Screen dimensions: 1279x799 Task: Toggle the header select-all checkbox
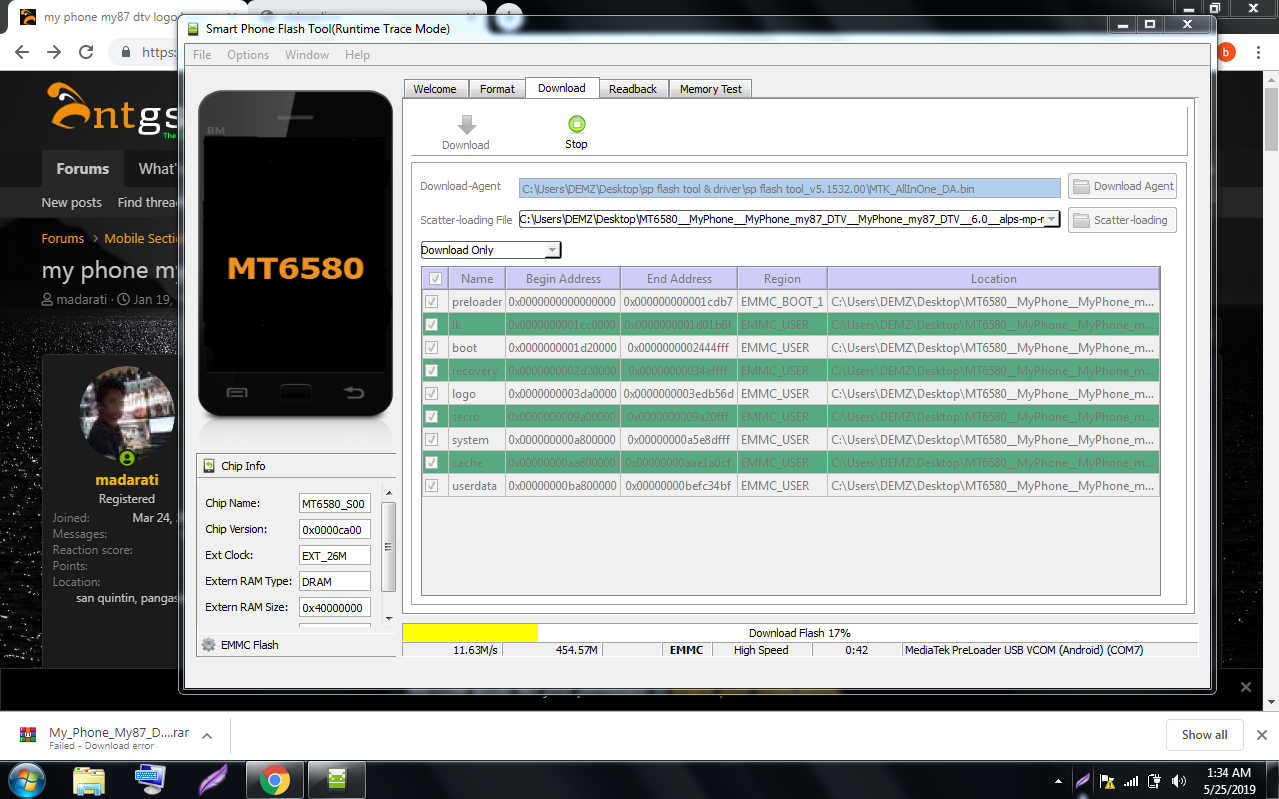[433, 279]
